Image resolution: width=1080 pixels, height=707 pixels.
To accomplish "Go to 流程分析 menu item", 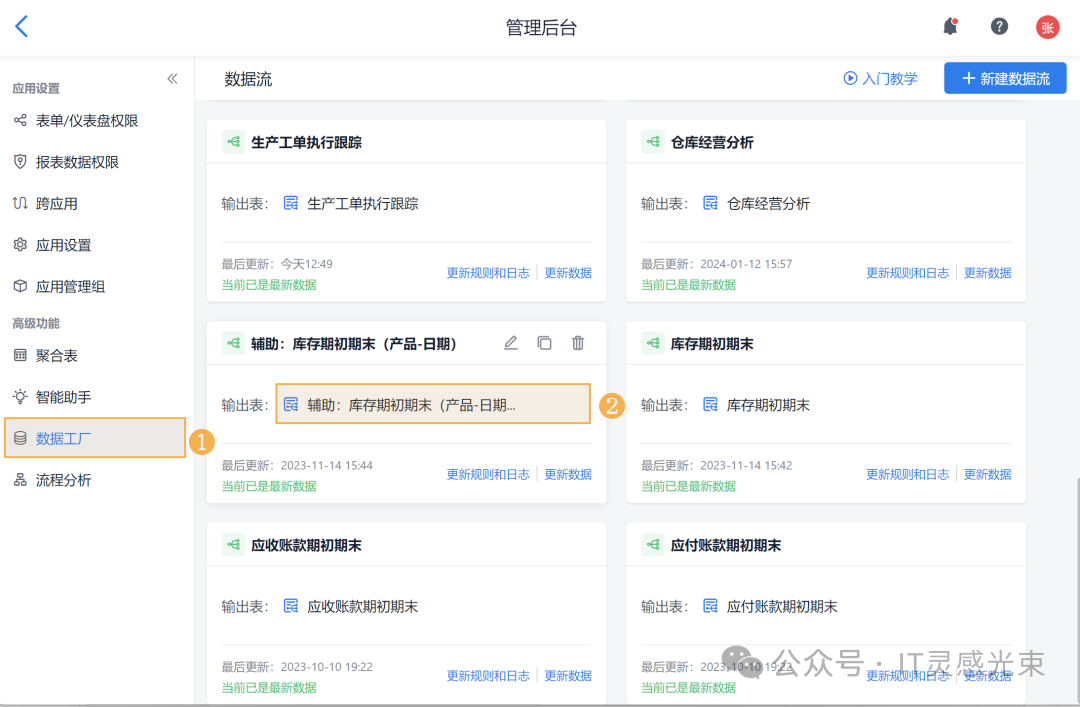I will (63, 480).
